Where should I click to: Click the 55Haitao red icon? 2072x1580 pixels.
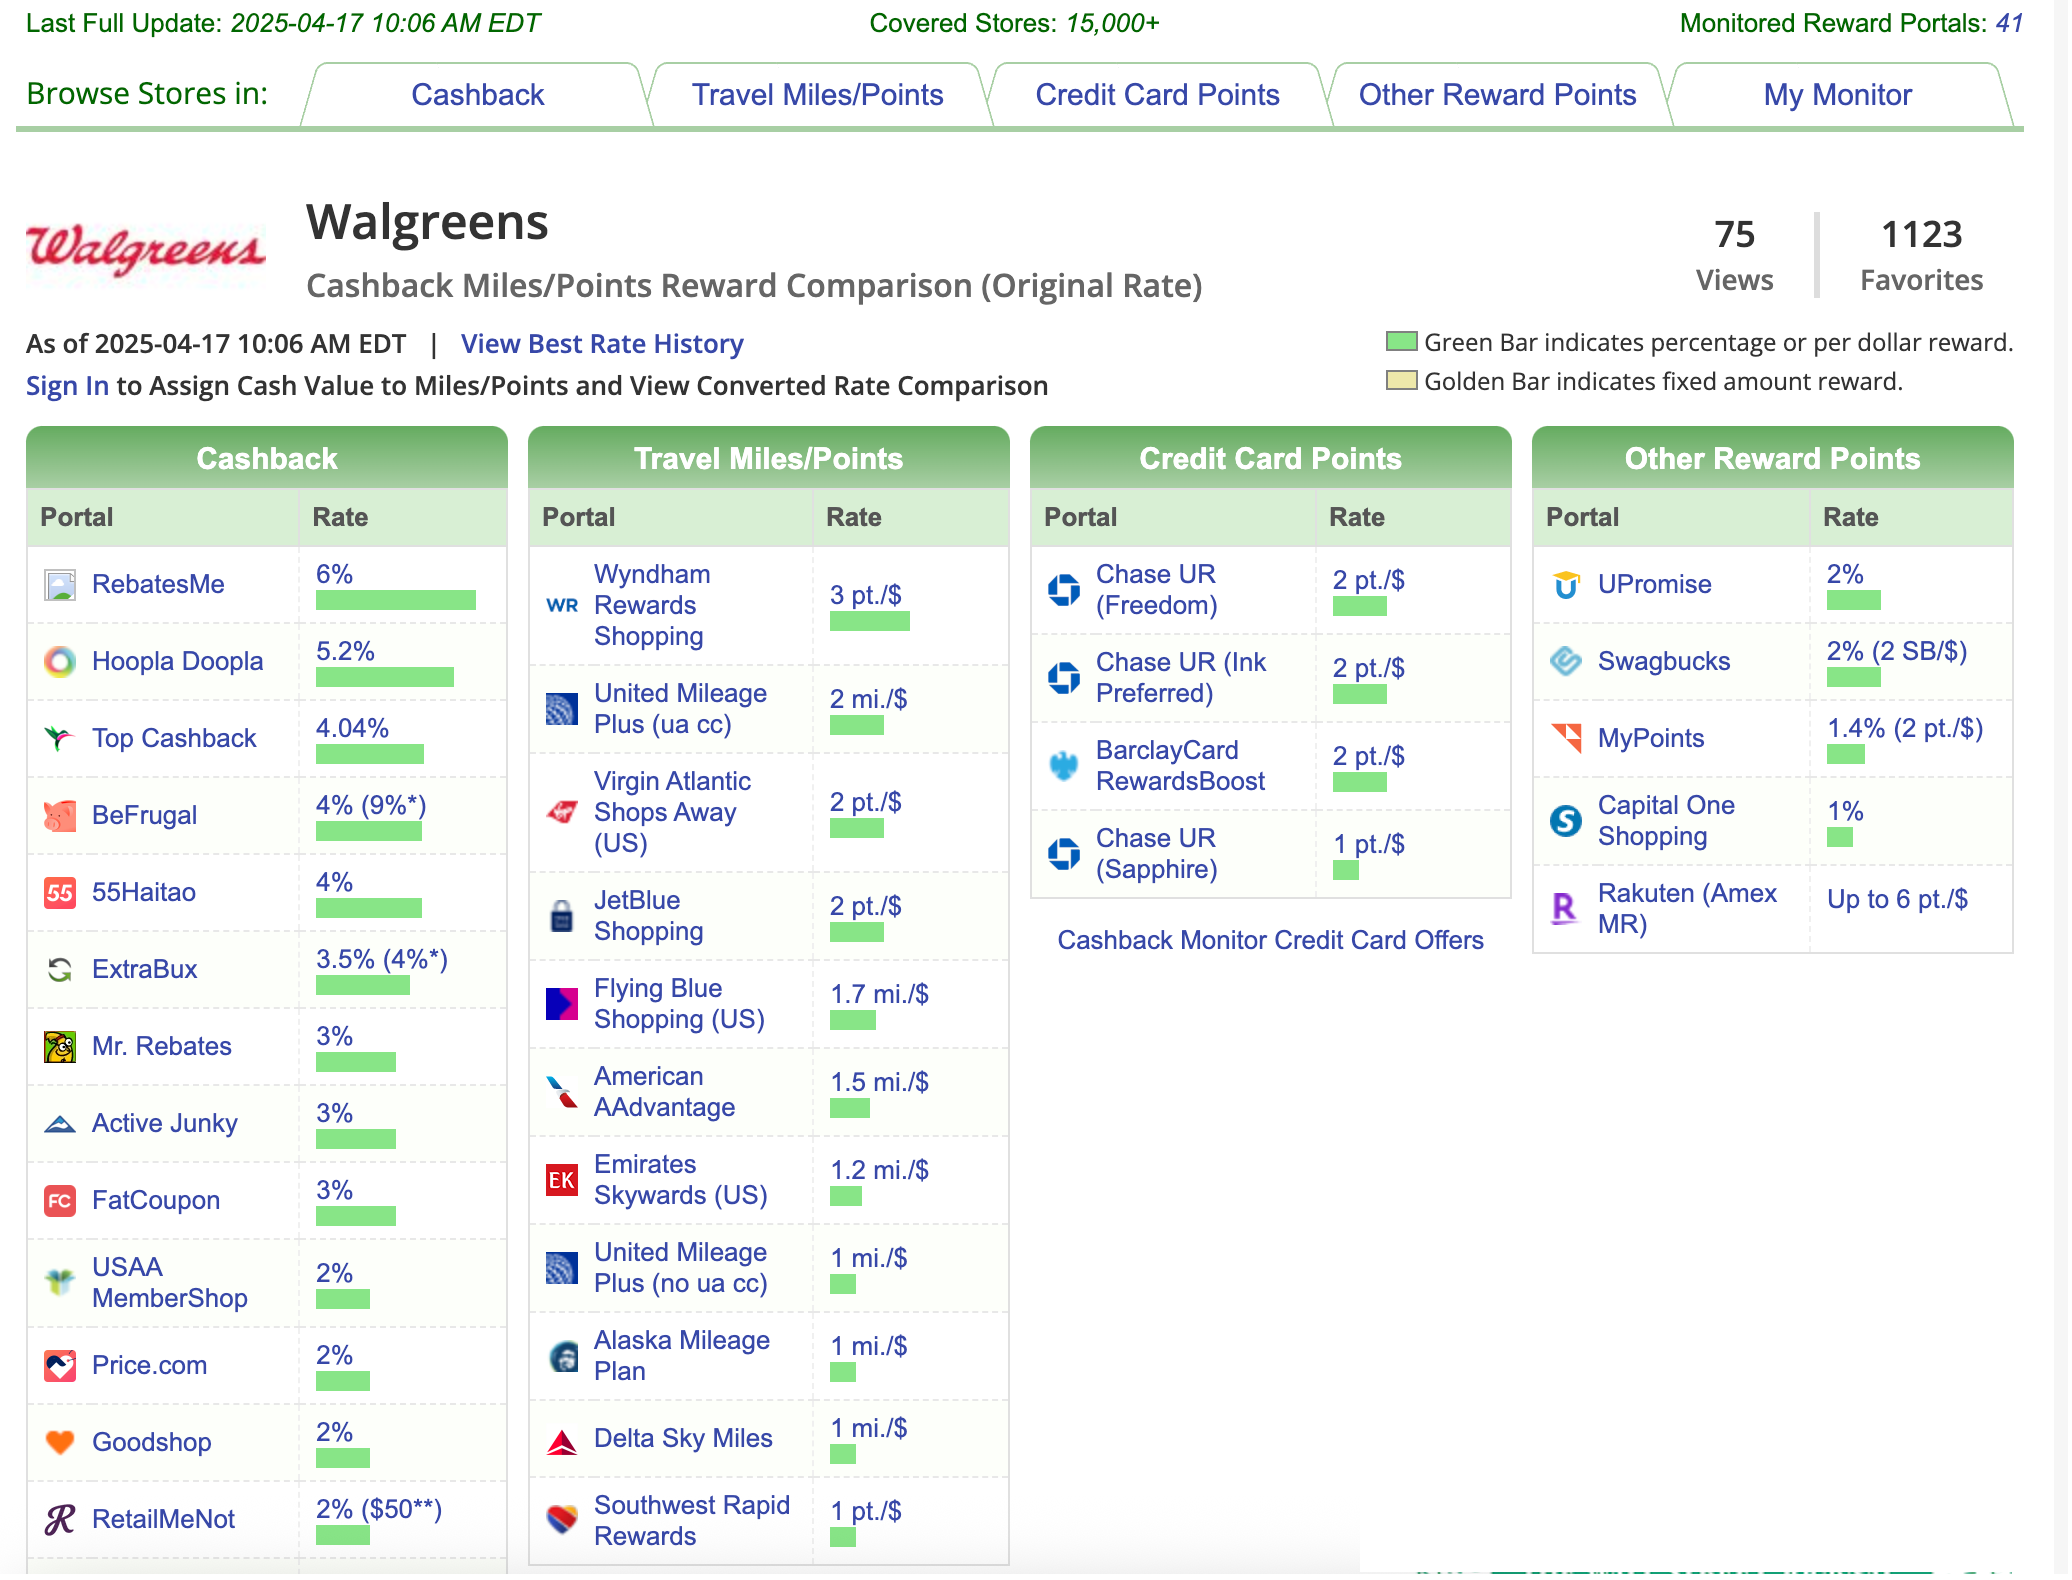click(x=60, y=893)
